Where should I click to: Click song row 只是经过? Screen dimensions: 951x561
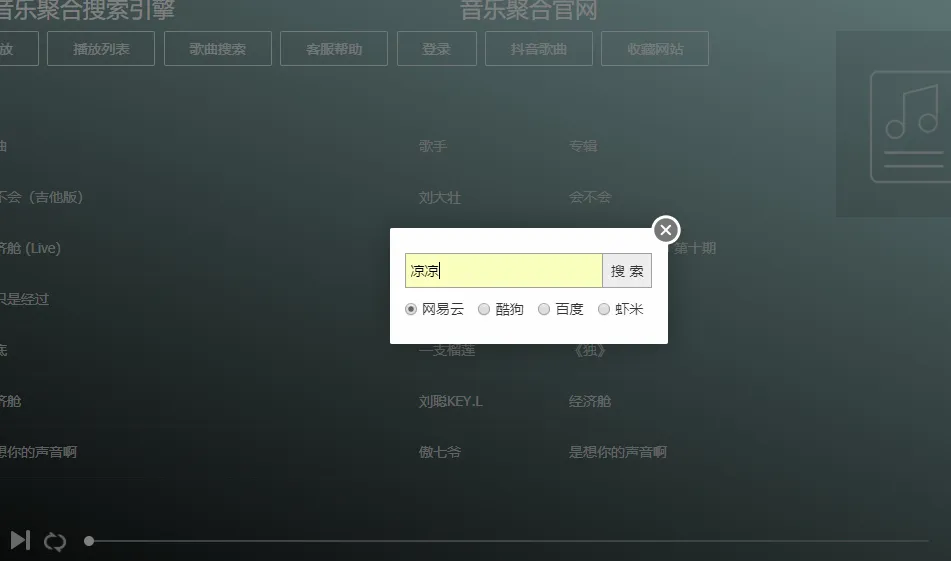coord(24,300)
